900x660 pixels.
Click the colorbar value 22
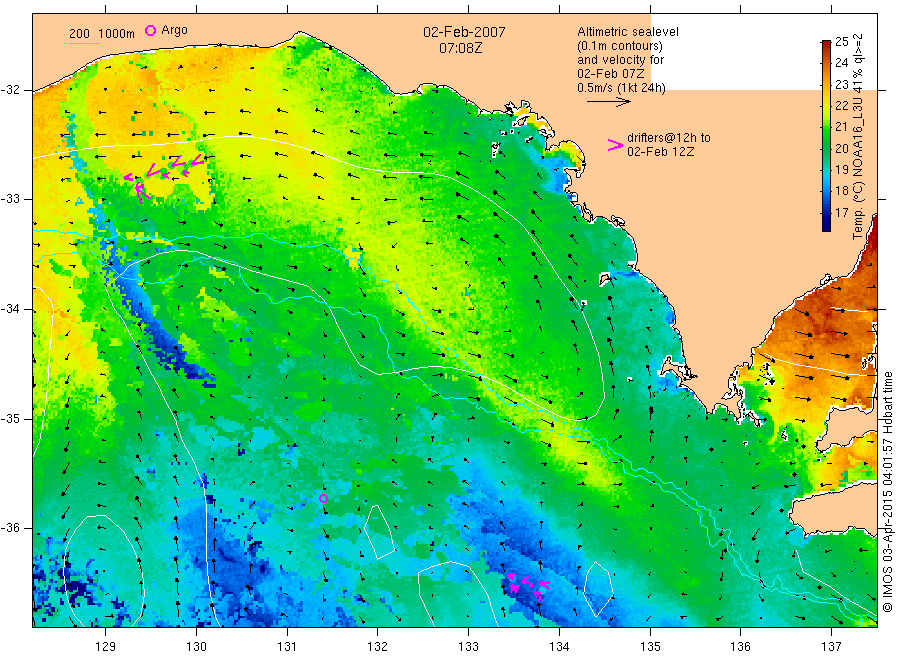point(841,106)
